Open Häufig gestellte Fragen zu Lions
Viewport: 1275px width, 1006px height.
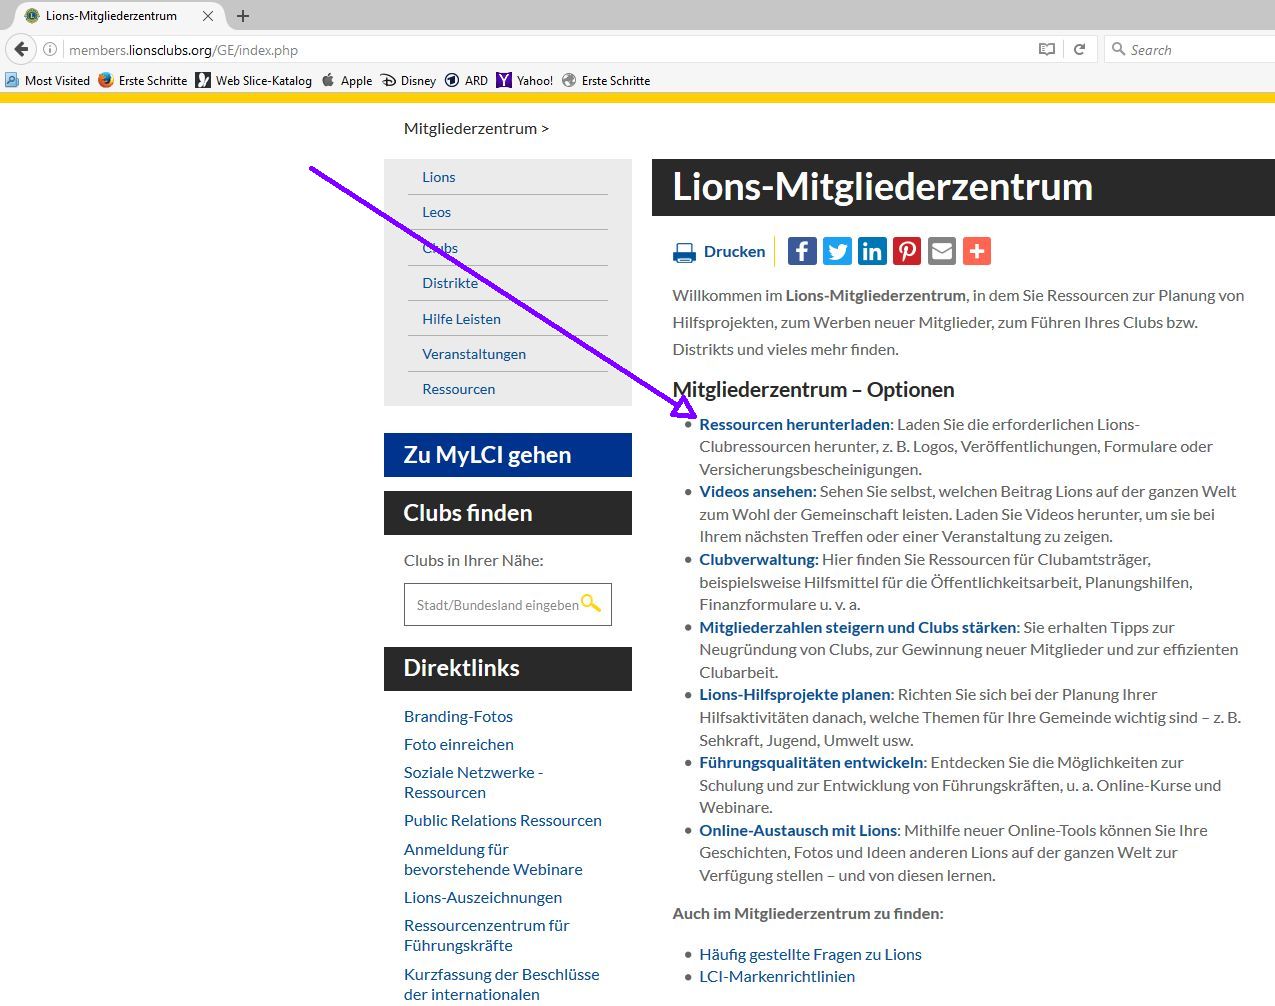(x=810, y=954)
